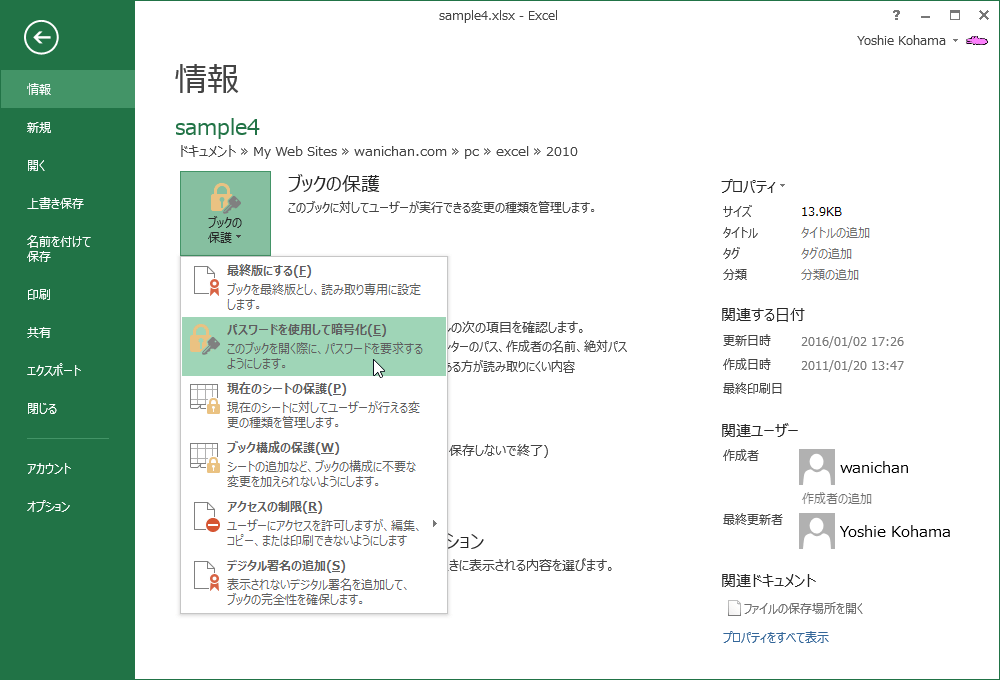Click プロパティをすべて表示 link
Image resolution: width=1000 pixels, height=680 pixels.
(x=776, y=637)
